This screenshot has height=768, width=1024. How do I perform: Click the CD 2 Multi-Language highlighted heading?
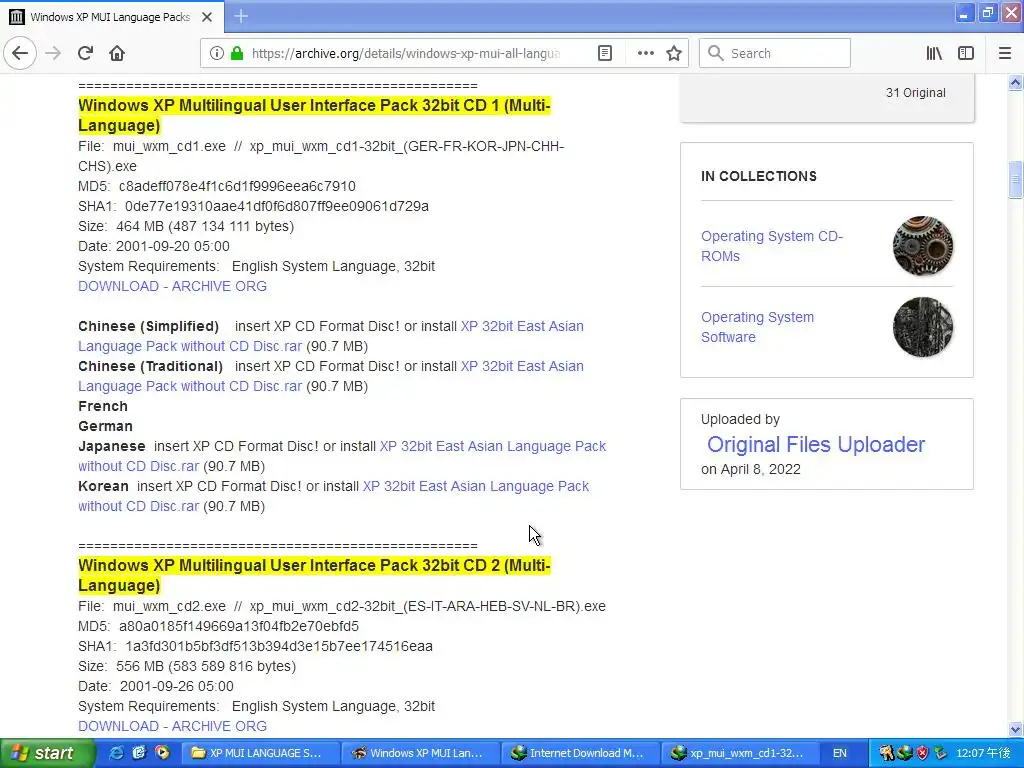[x=315, y=575]
